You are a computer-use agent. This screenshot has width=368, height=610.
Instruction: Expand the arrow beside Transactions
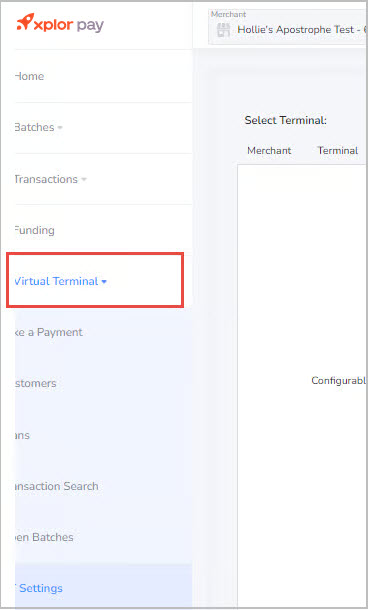pos(84,179)
